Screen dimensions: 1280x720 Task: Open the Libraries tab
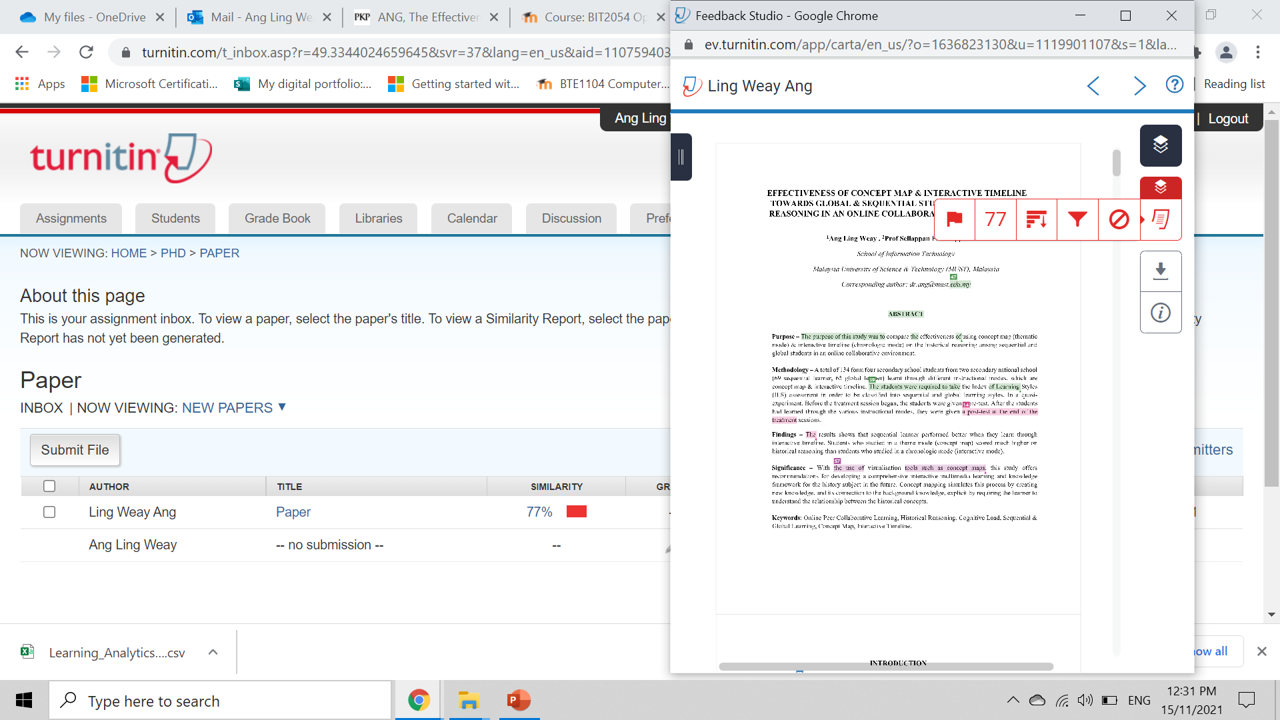378,218
